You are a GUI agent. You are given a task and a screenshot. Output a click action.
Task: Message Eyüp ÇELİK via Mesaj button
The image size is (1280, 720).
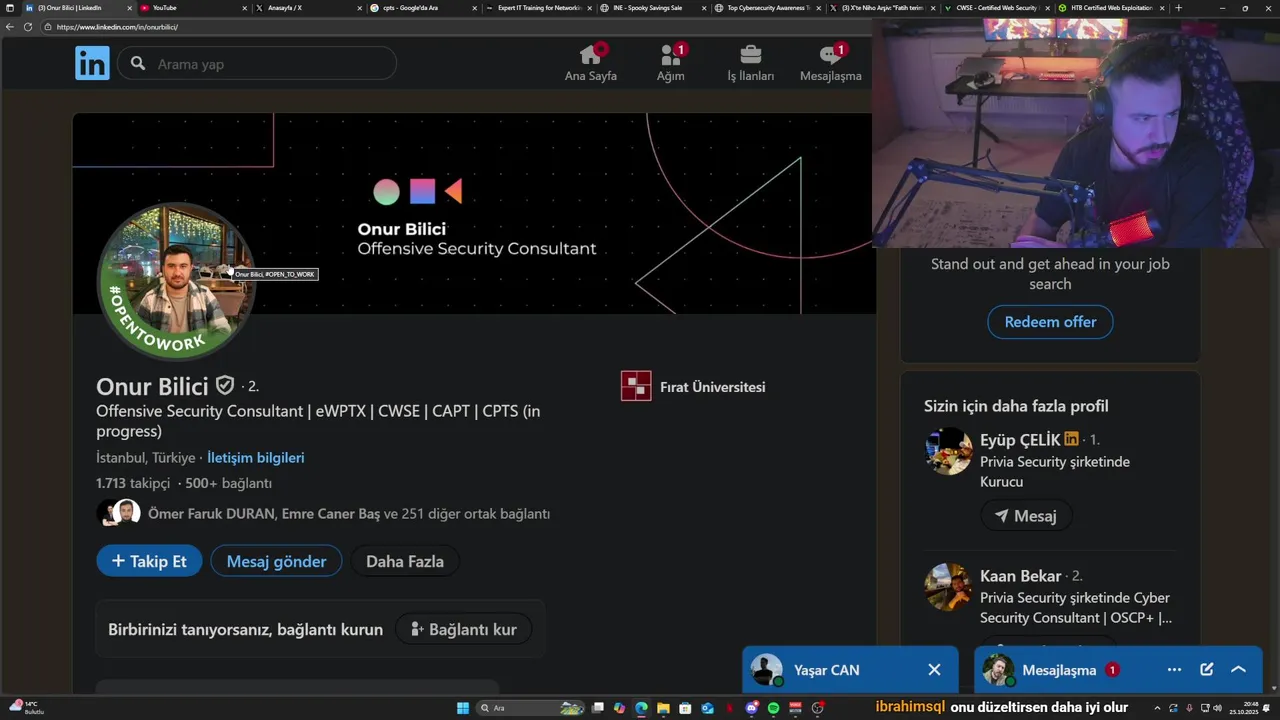(1026, 516)
